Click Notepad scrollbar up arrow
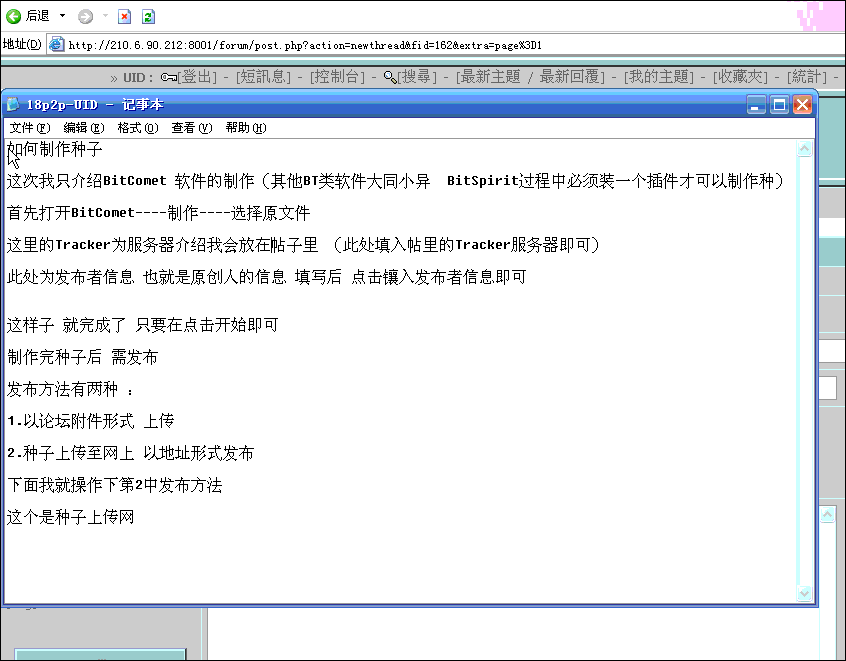The height and width of the screenshot is (661, 846). coord(804,148)
